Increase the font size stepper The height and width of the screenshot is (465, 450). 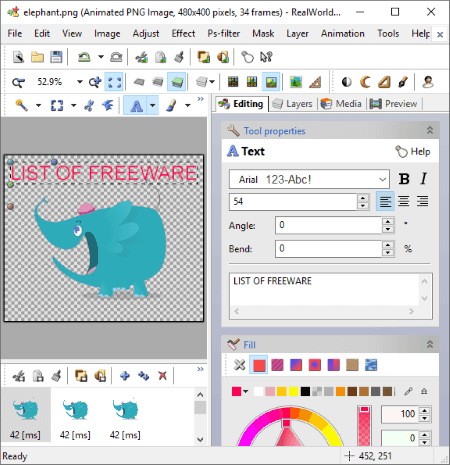click(x=363, y=197)
